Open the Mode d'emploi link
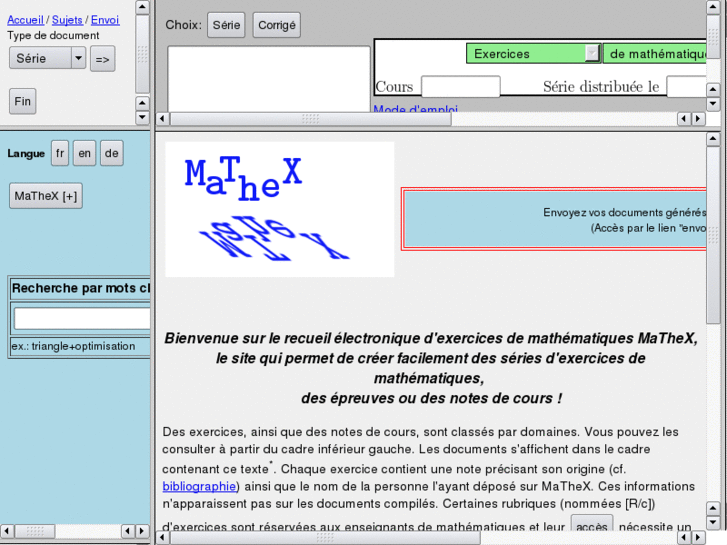This screenshot has height=545, width=727. tap(415, 109)
